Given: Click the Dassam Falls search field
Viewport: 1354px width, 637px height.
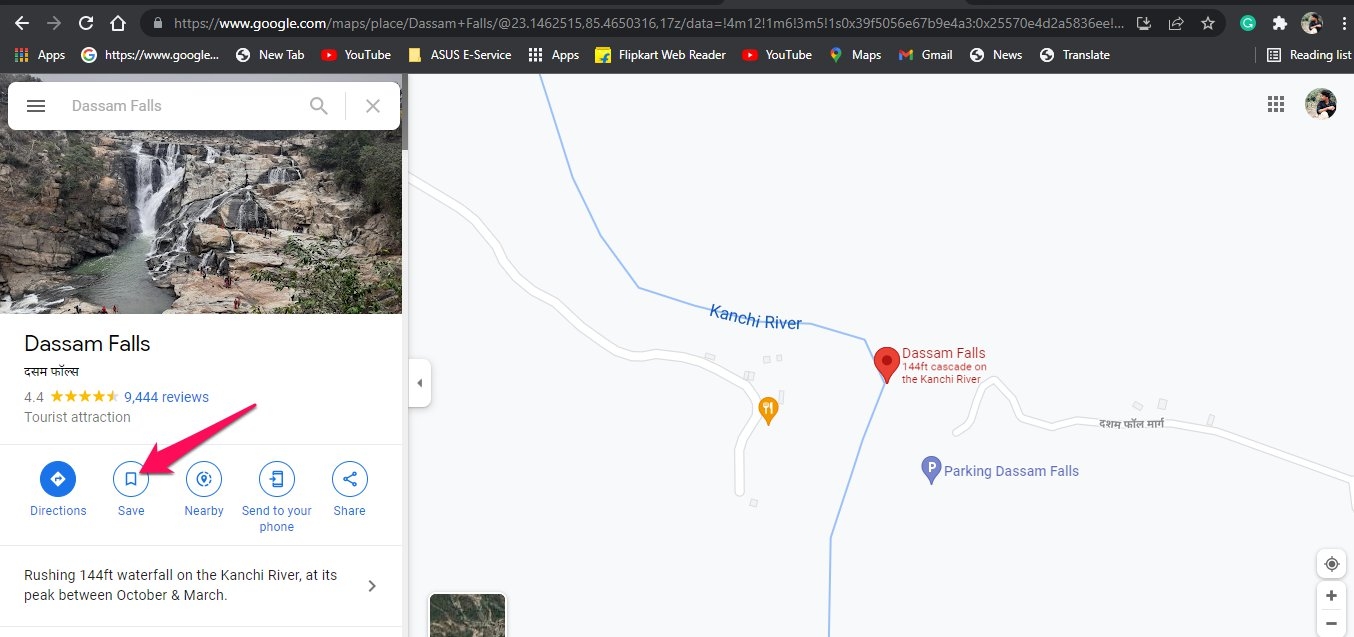Looking at the screenshot, I should click(180, 106).
